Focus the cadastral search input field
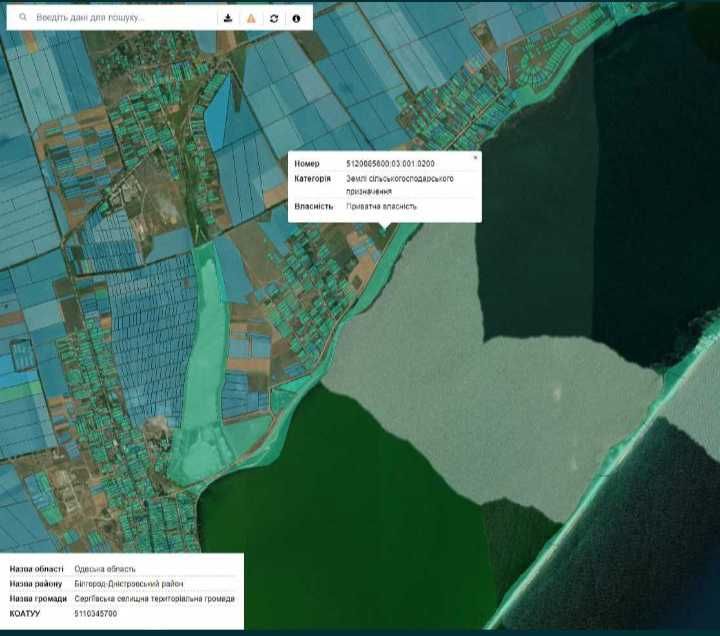The image size is (720, 636). (124, 18)
